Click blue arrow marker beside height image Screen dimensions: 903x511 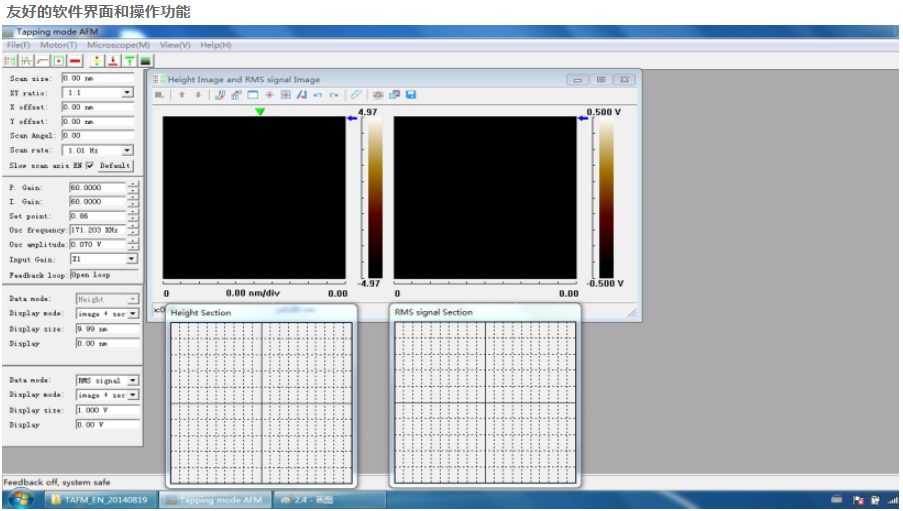click(x=352, y=119)
